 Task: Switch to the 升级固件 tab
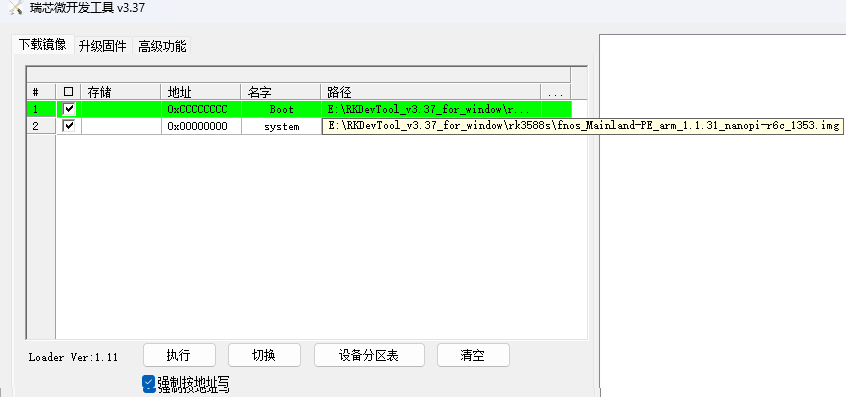(103, 46)
